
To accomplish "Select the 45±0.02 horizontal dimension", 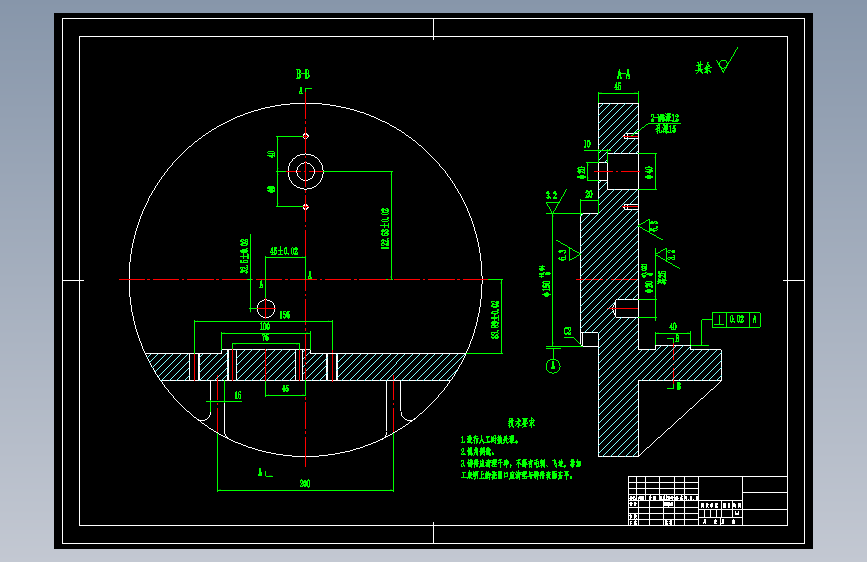I will click(x=284, y=251).
